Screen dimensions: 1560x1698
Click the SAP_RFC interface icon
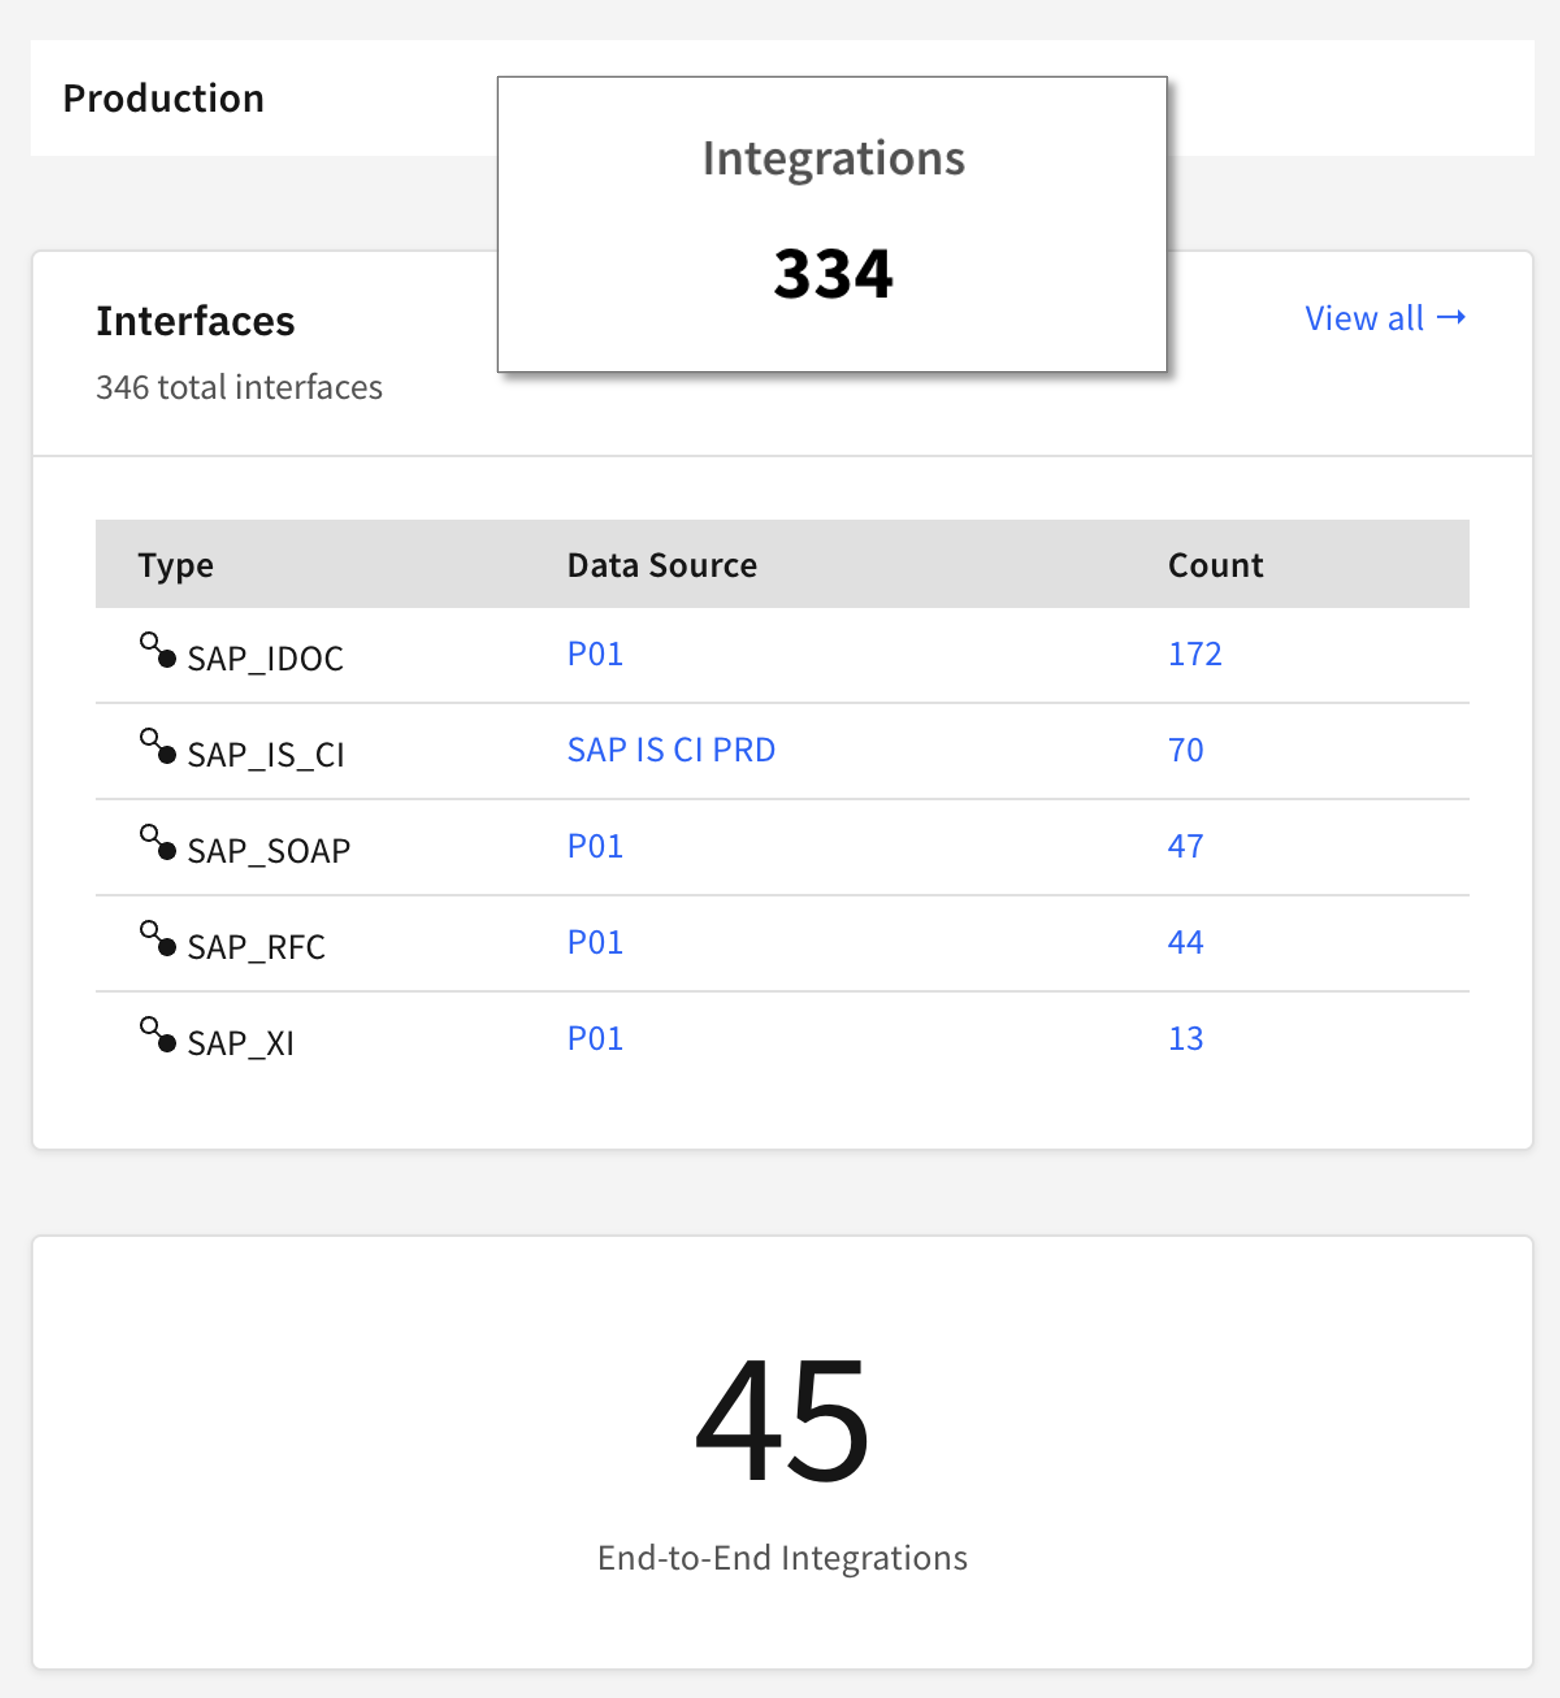pyautogui.click(x=158, y=939)
